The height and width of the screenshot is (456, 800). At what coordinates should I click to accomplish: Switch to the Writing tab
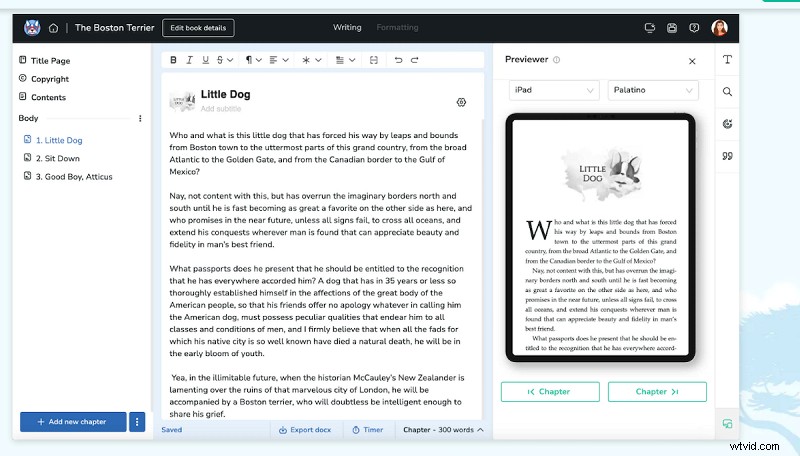(x=347, y=28)
